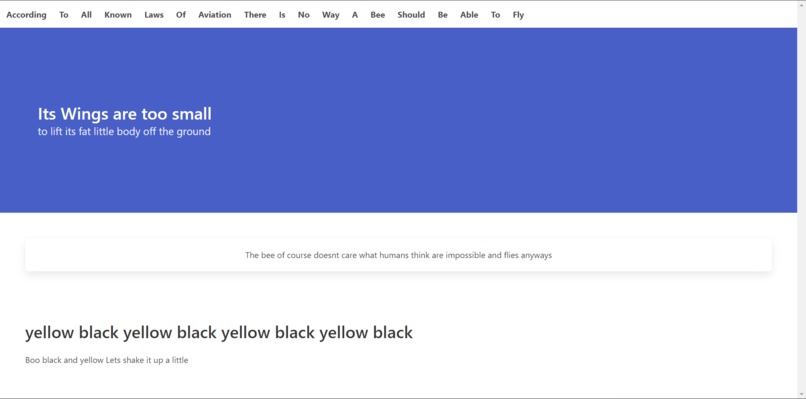The width and height of the screenshot is (806, 399).
Task: Click the 'Its Wings are too small' heading
Action: pos(124,114)
